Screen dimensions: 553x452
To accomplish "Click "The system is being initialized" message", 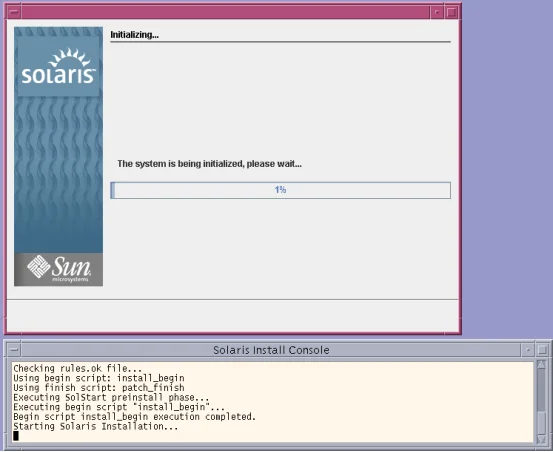I will pyautogui.click(x=209, y=164).
